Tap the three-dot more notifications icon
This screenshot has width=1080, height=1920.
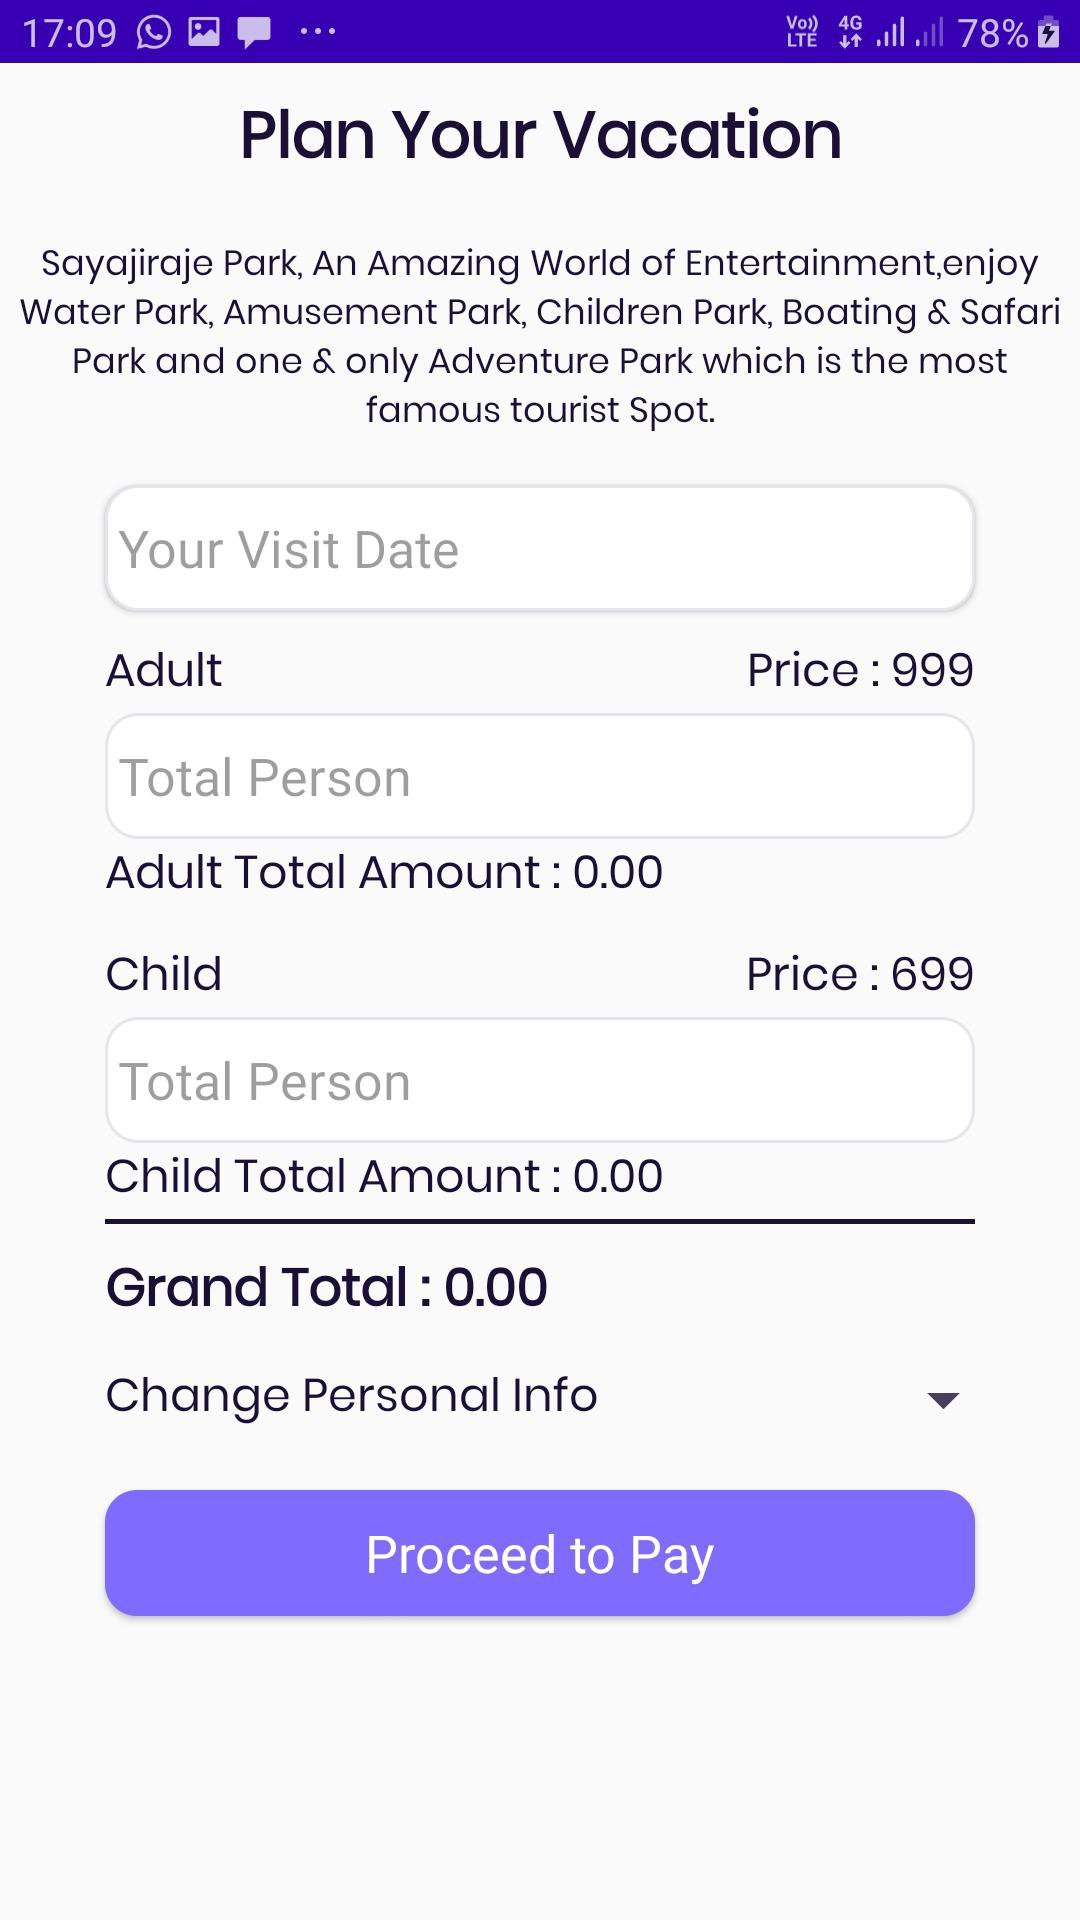click(x=318, y=32)
